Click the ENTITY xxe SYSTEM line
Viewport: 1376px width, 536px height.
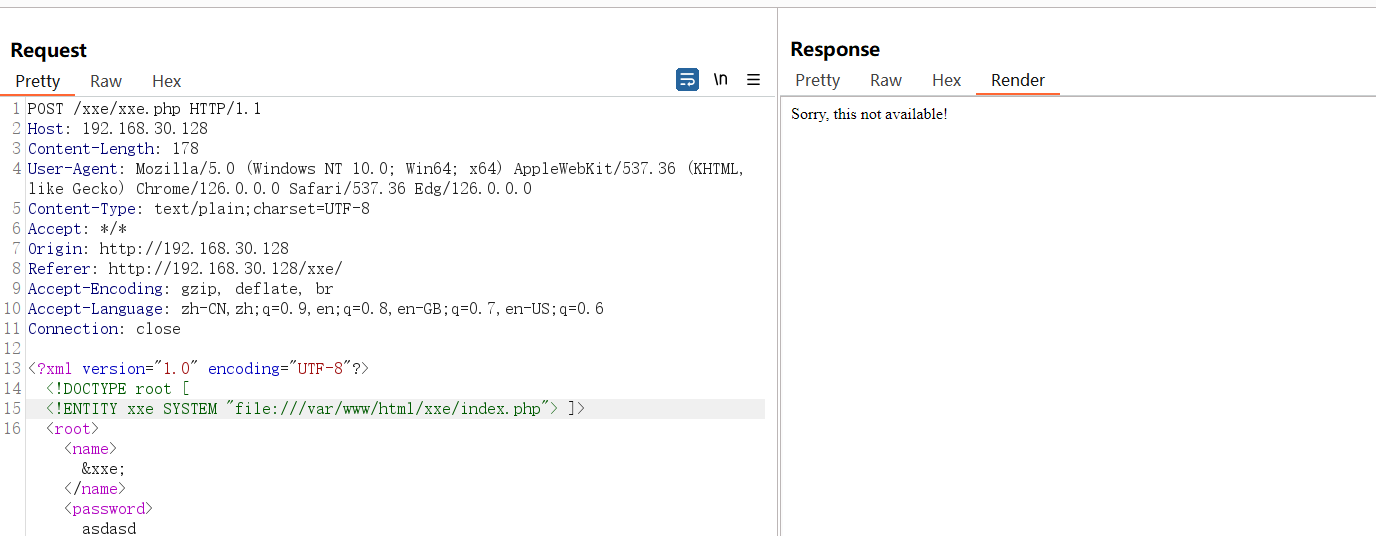tap(315, 408)
